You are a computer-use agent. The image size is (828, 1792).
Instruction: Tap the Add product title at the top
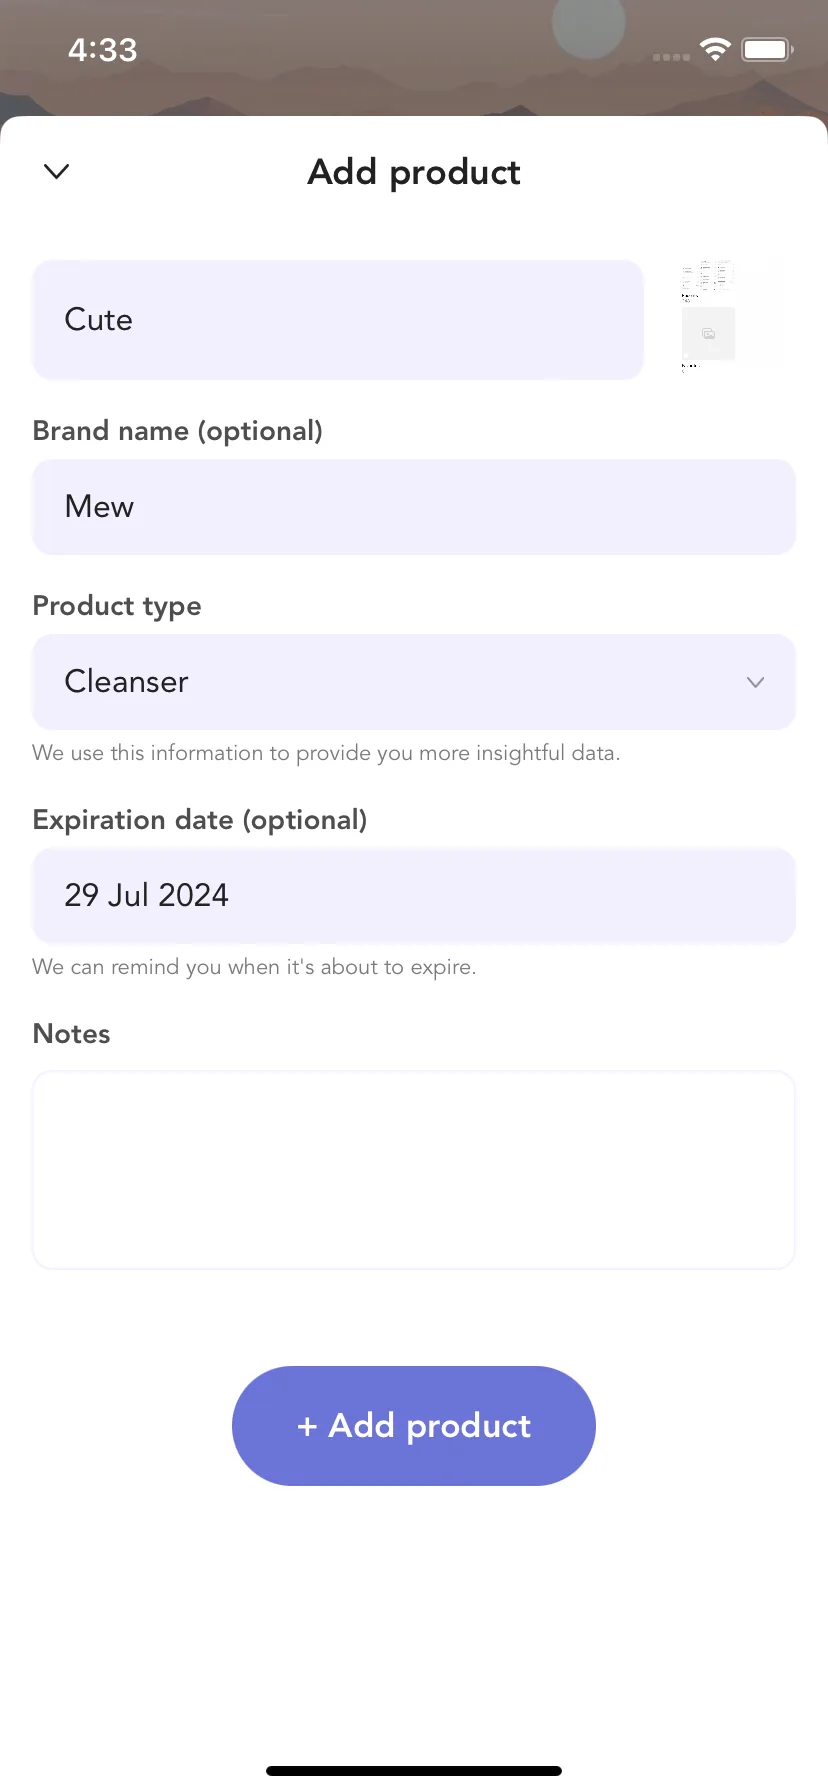(414, 172)
